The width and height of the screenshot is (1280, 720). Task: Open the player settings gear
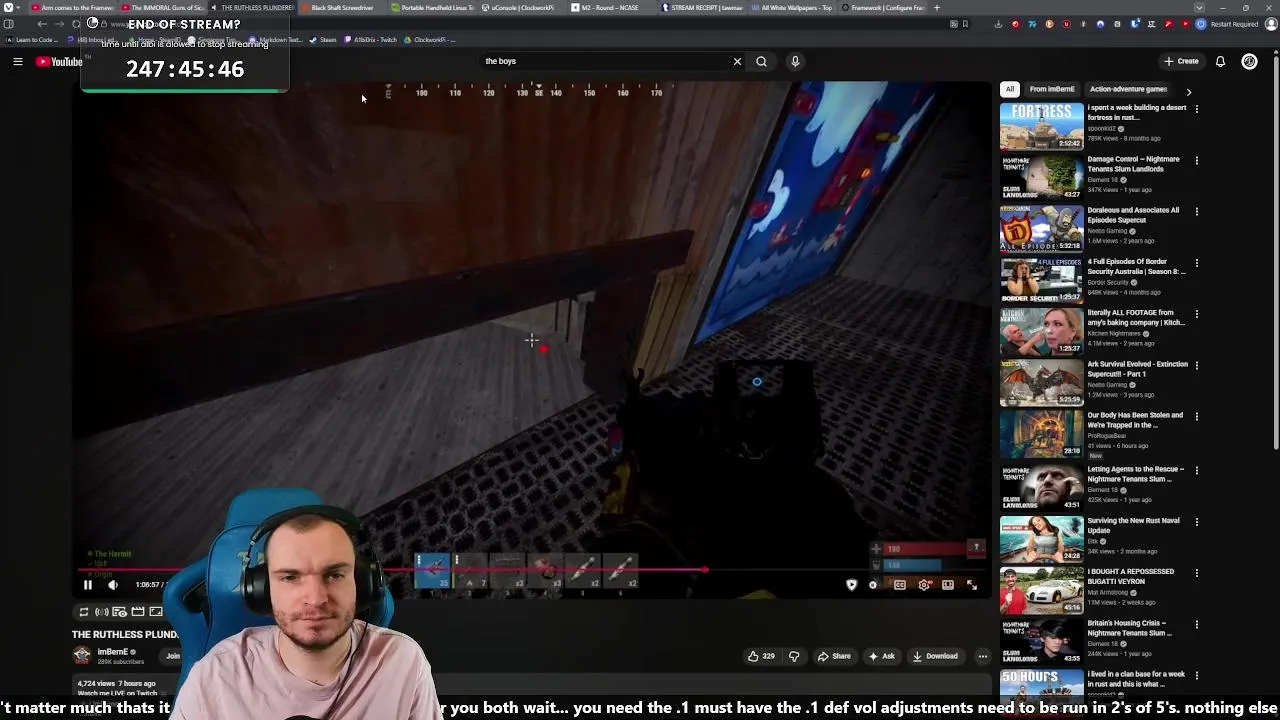click(924, 585)
